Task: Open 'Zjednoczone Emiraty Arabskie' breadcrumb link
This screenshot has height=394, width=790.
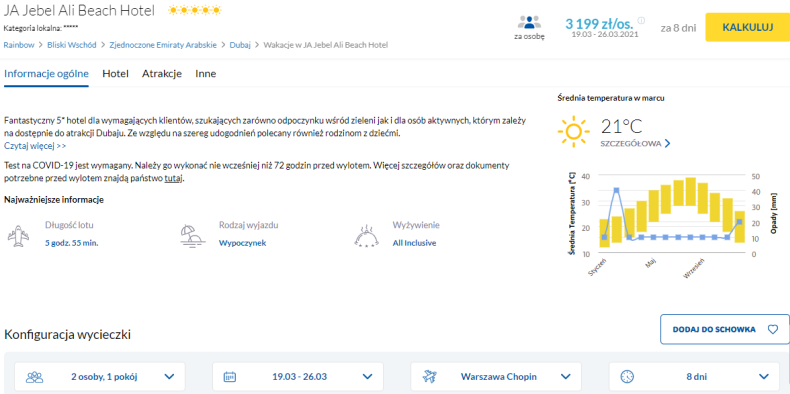Action: tap(163, 45)
